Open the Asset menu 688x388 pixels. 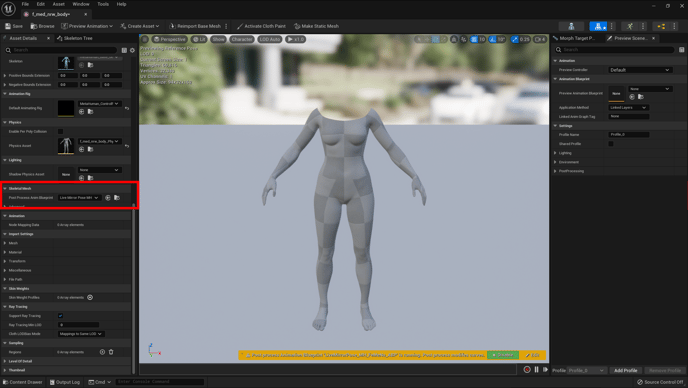59,4
